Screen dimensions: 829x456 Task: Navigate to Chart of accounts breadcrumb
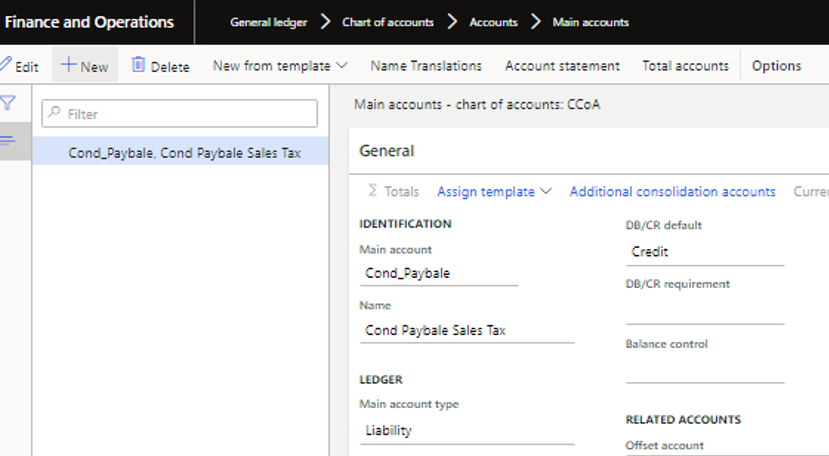tap(388, 22)
